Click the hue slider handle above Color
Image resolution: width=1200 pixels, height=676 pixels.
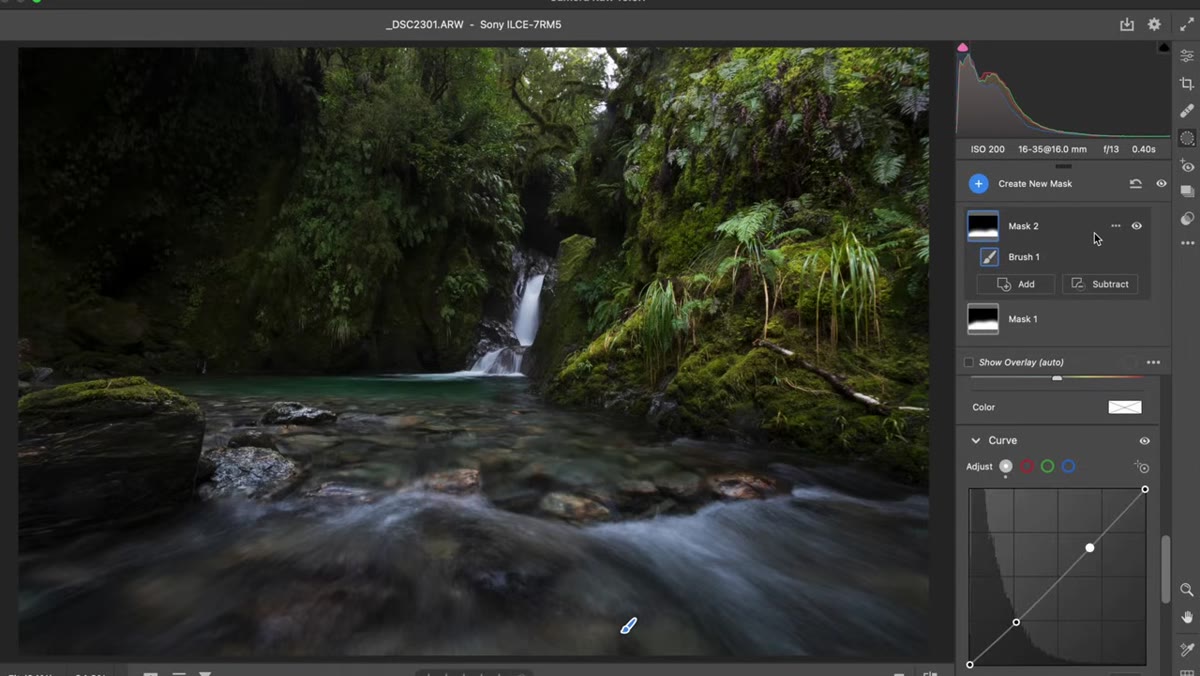tap(1057, 378)
